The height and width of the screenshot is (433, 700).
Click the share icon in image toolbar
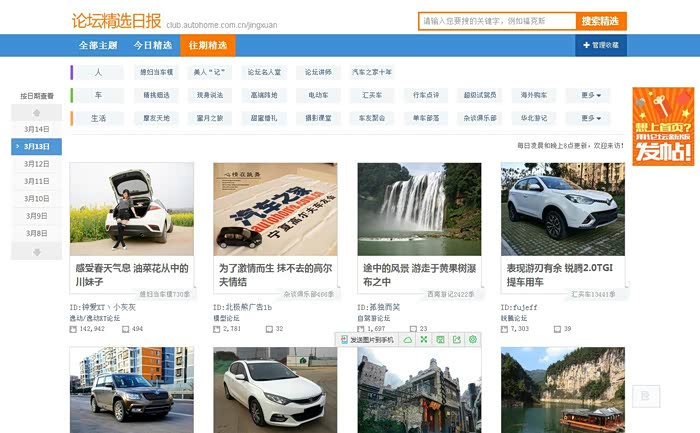457,340
